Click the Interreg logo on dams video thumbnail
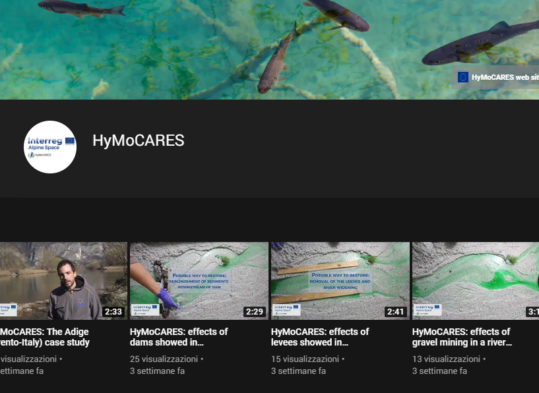Viewport: 539px width, 393px height. tap(145, 309)
